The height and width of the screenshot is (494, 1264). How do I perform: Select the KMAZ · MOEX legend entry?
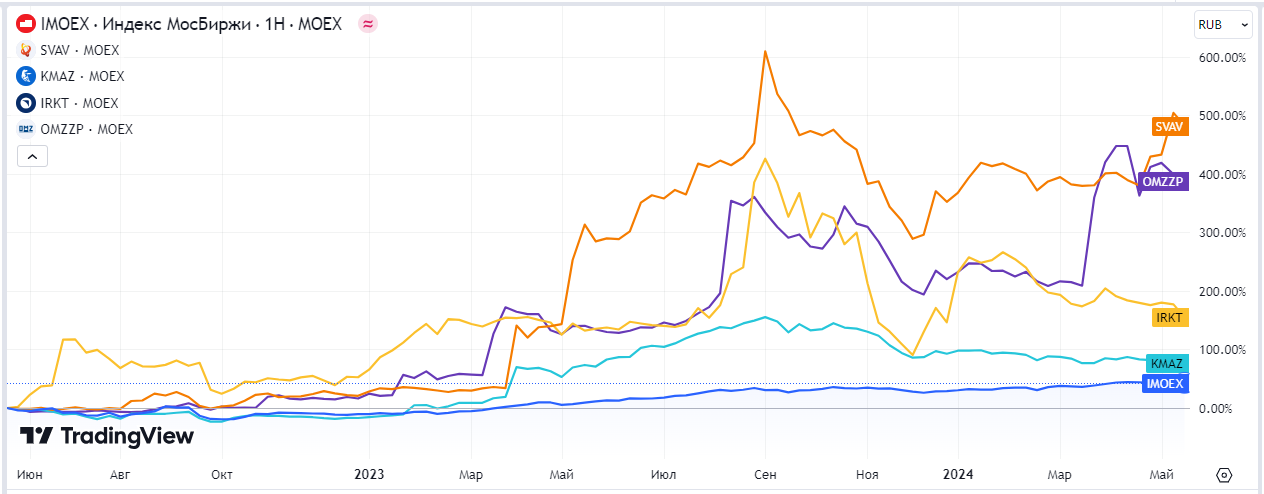click(83, 76)
